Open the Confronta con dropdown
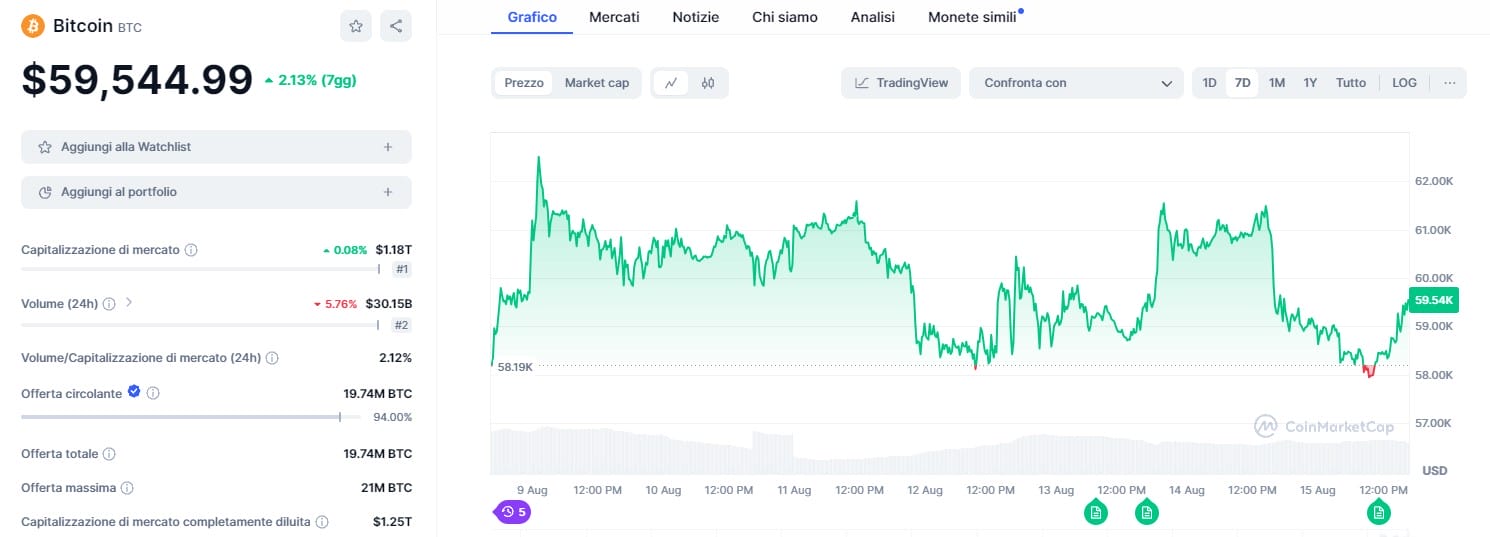The image size is (1490, 537). click(1077, 83)
